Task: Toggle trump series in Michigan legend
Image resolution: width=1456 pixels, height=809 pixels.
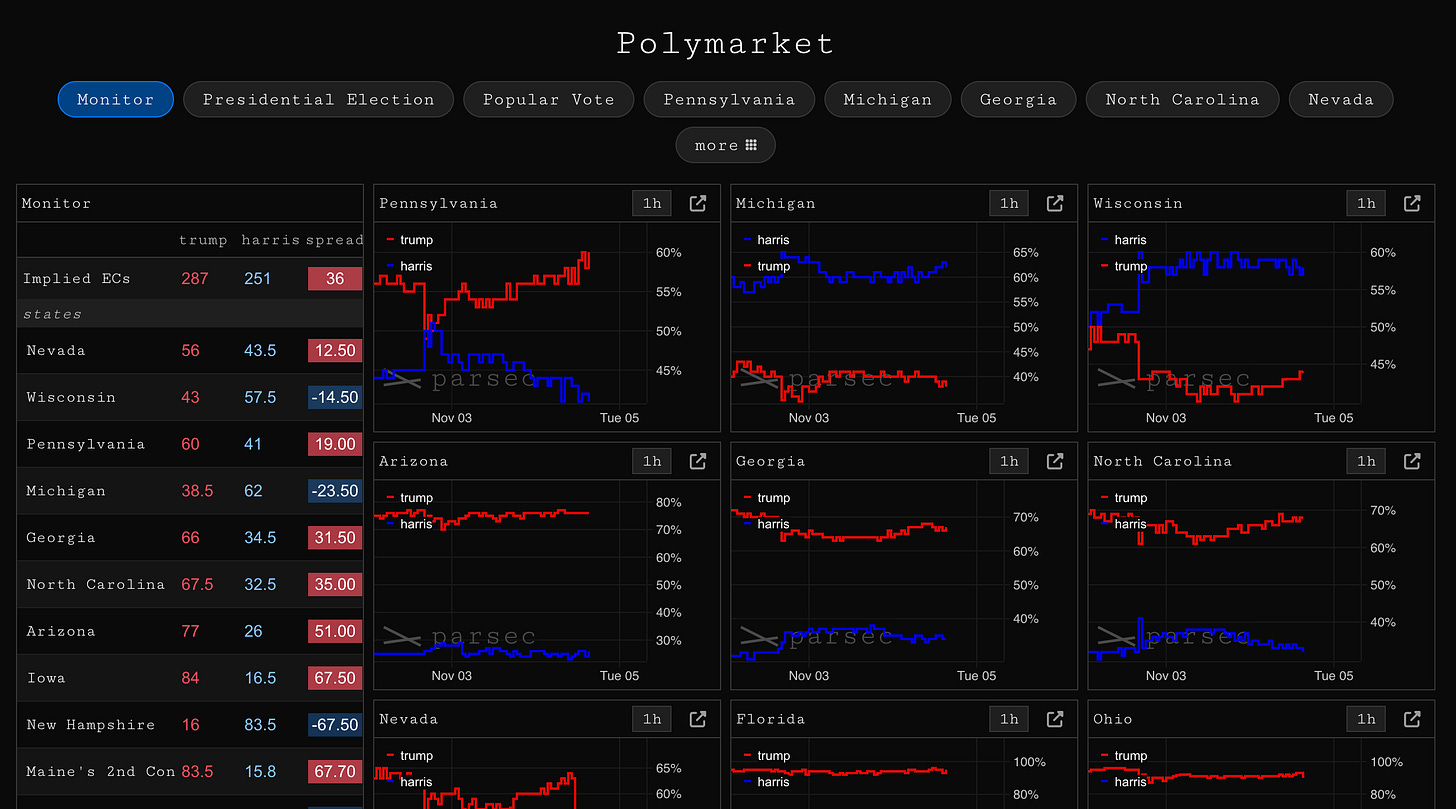Action: coord(767,266)
